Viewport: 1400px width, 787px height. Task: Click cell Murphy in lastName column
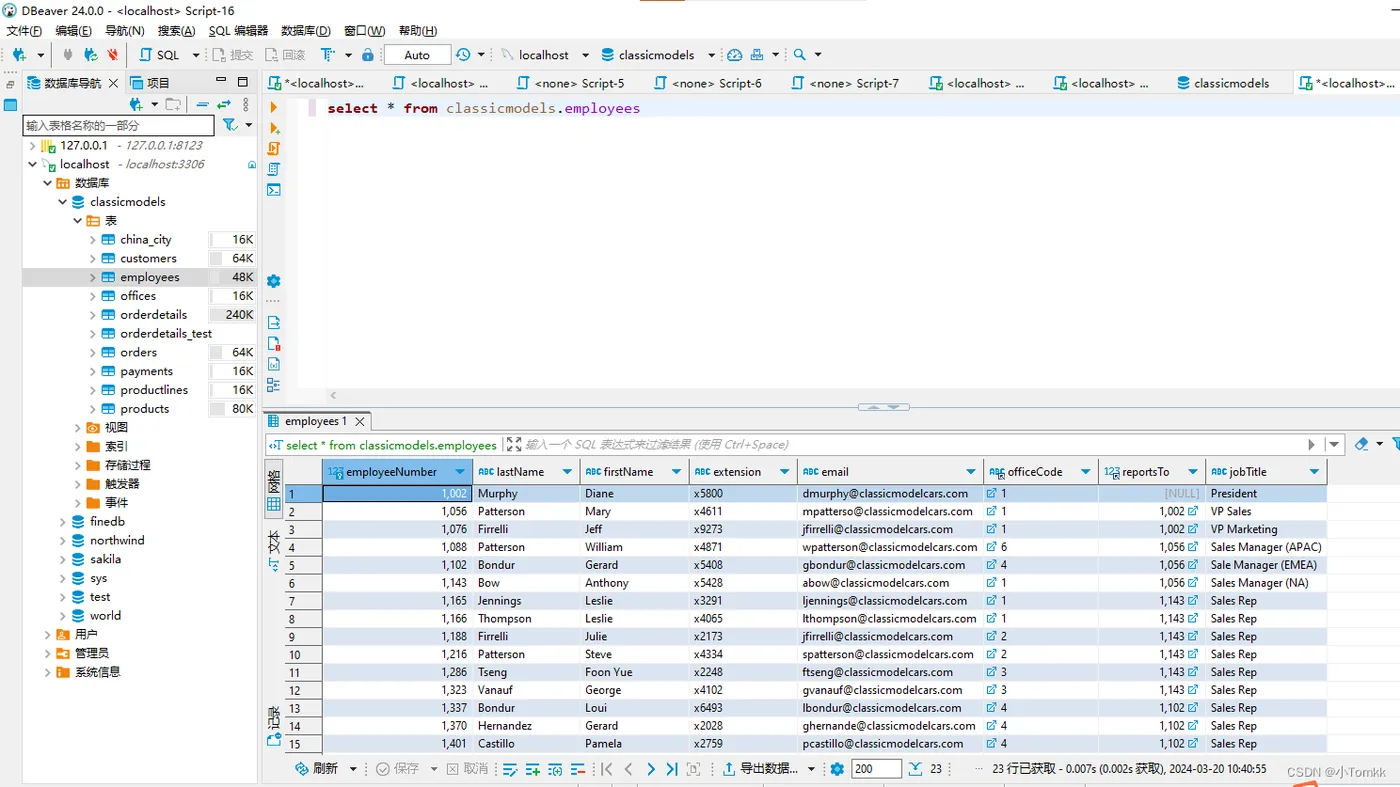(x=526, y=493)
